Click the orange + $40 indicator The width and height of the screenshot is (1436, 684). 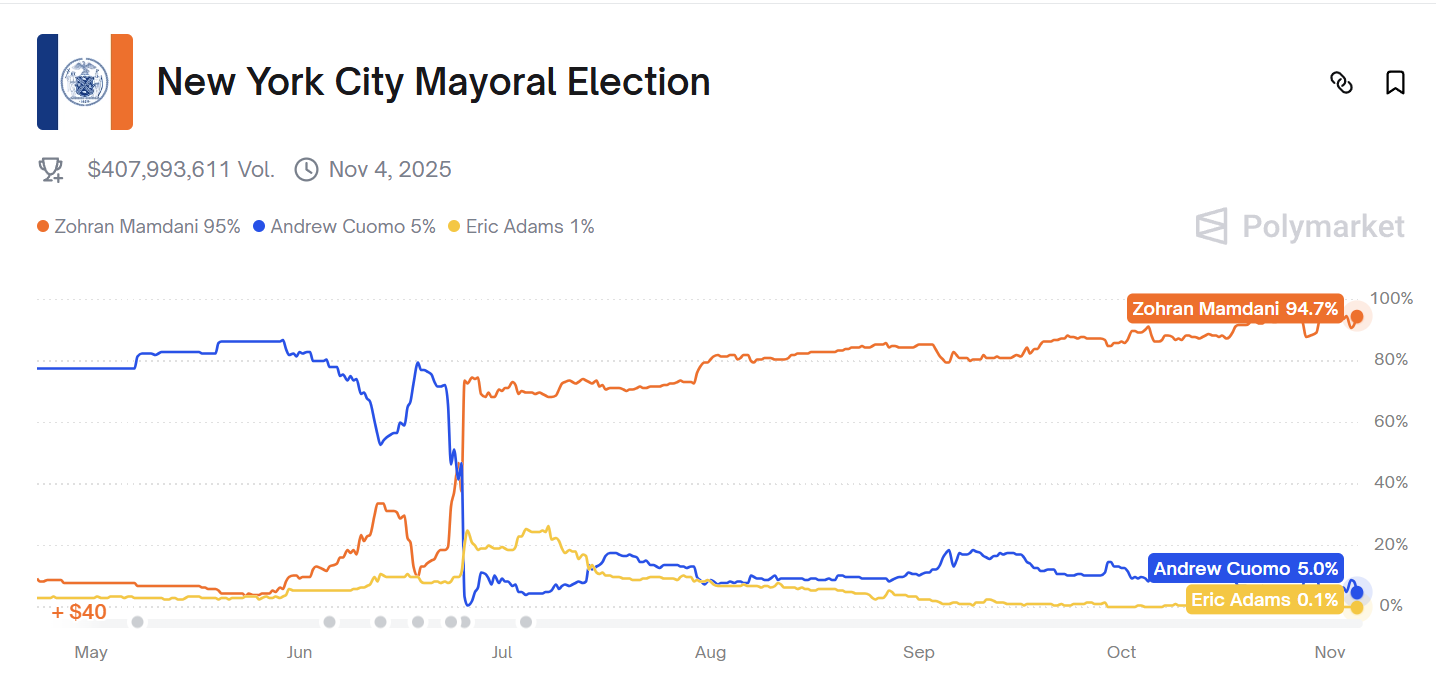79,611
